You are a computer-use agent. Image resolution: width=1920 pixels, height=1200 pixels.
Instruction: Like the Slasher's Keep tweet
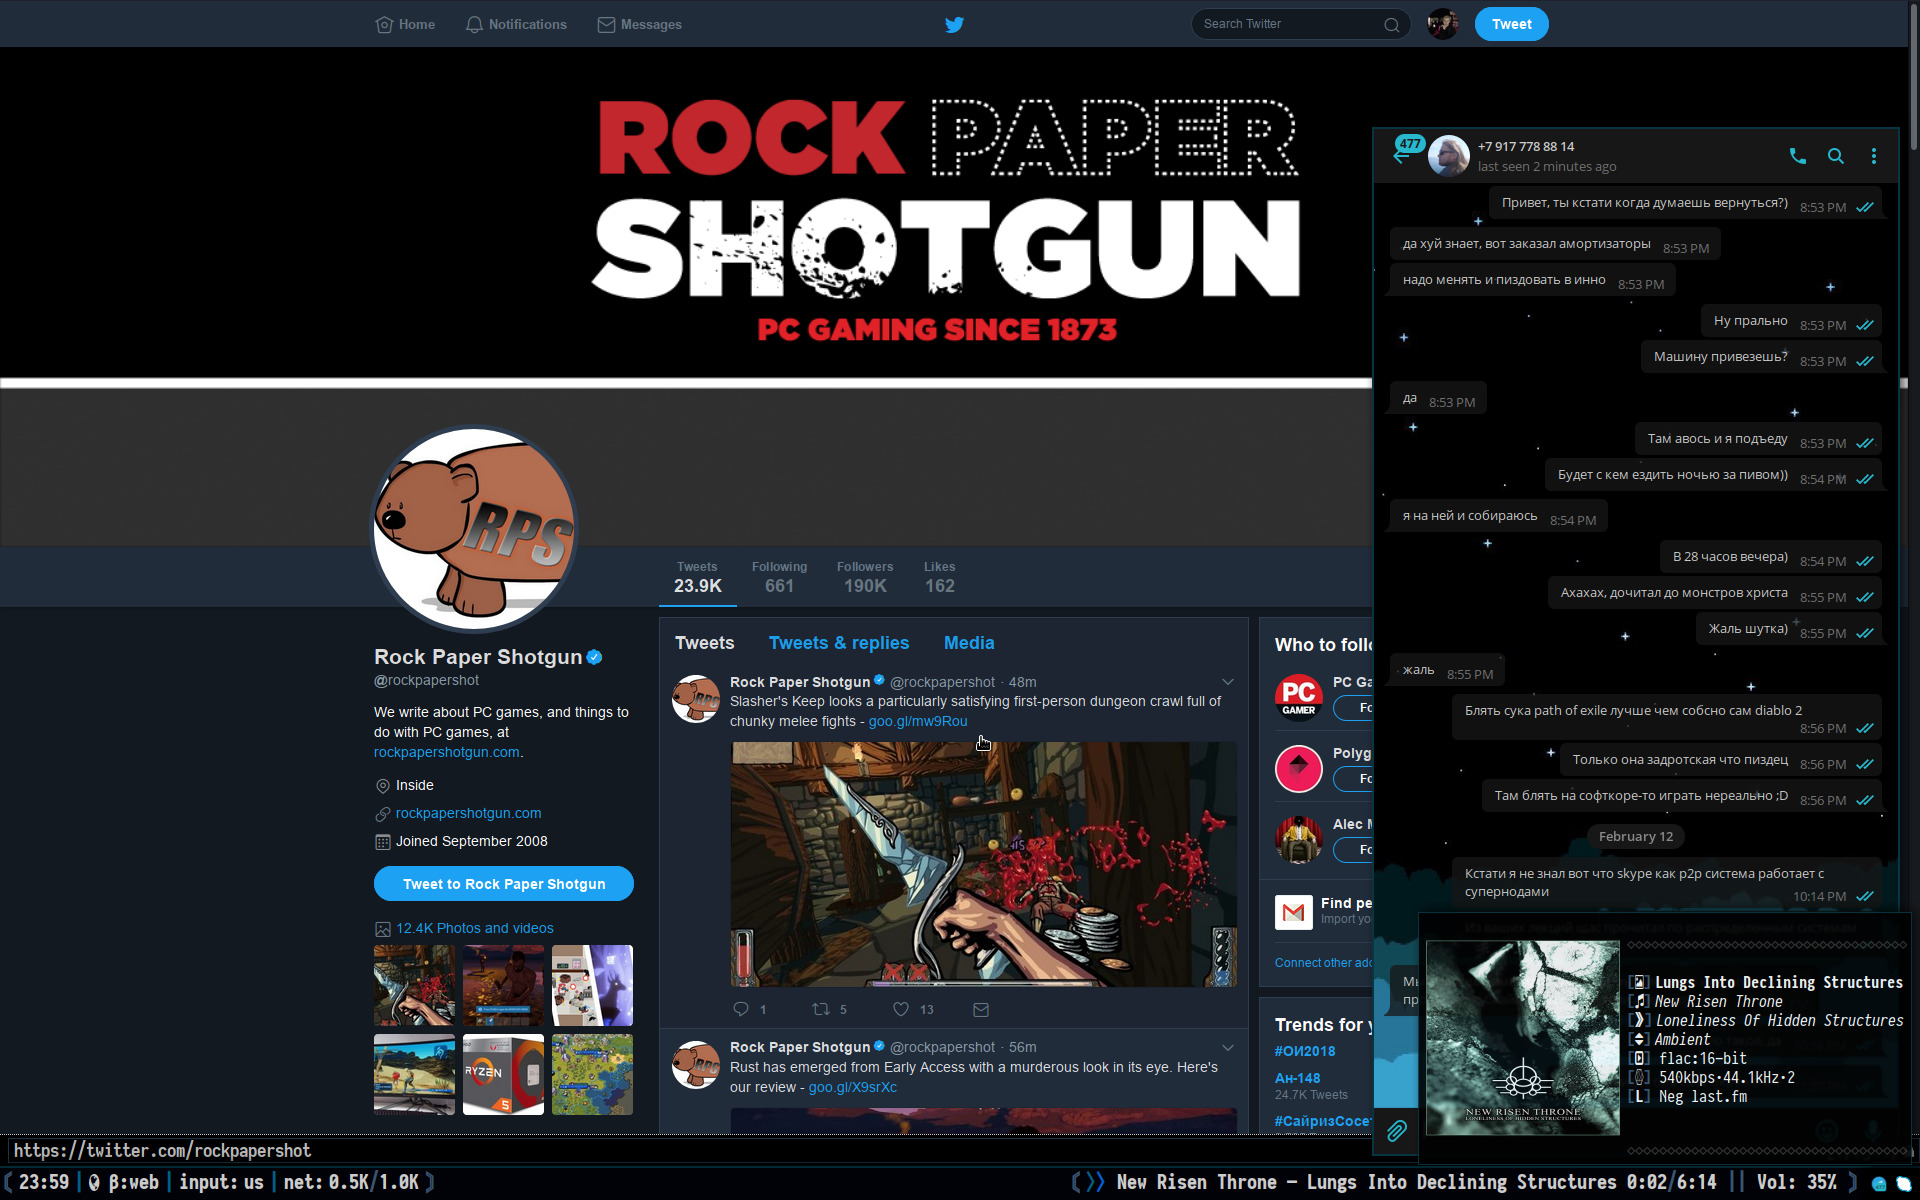(901, 1009)
